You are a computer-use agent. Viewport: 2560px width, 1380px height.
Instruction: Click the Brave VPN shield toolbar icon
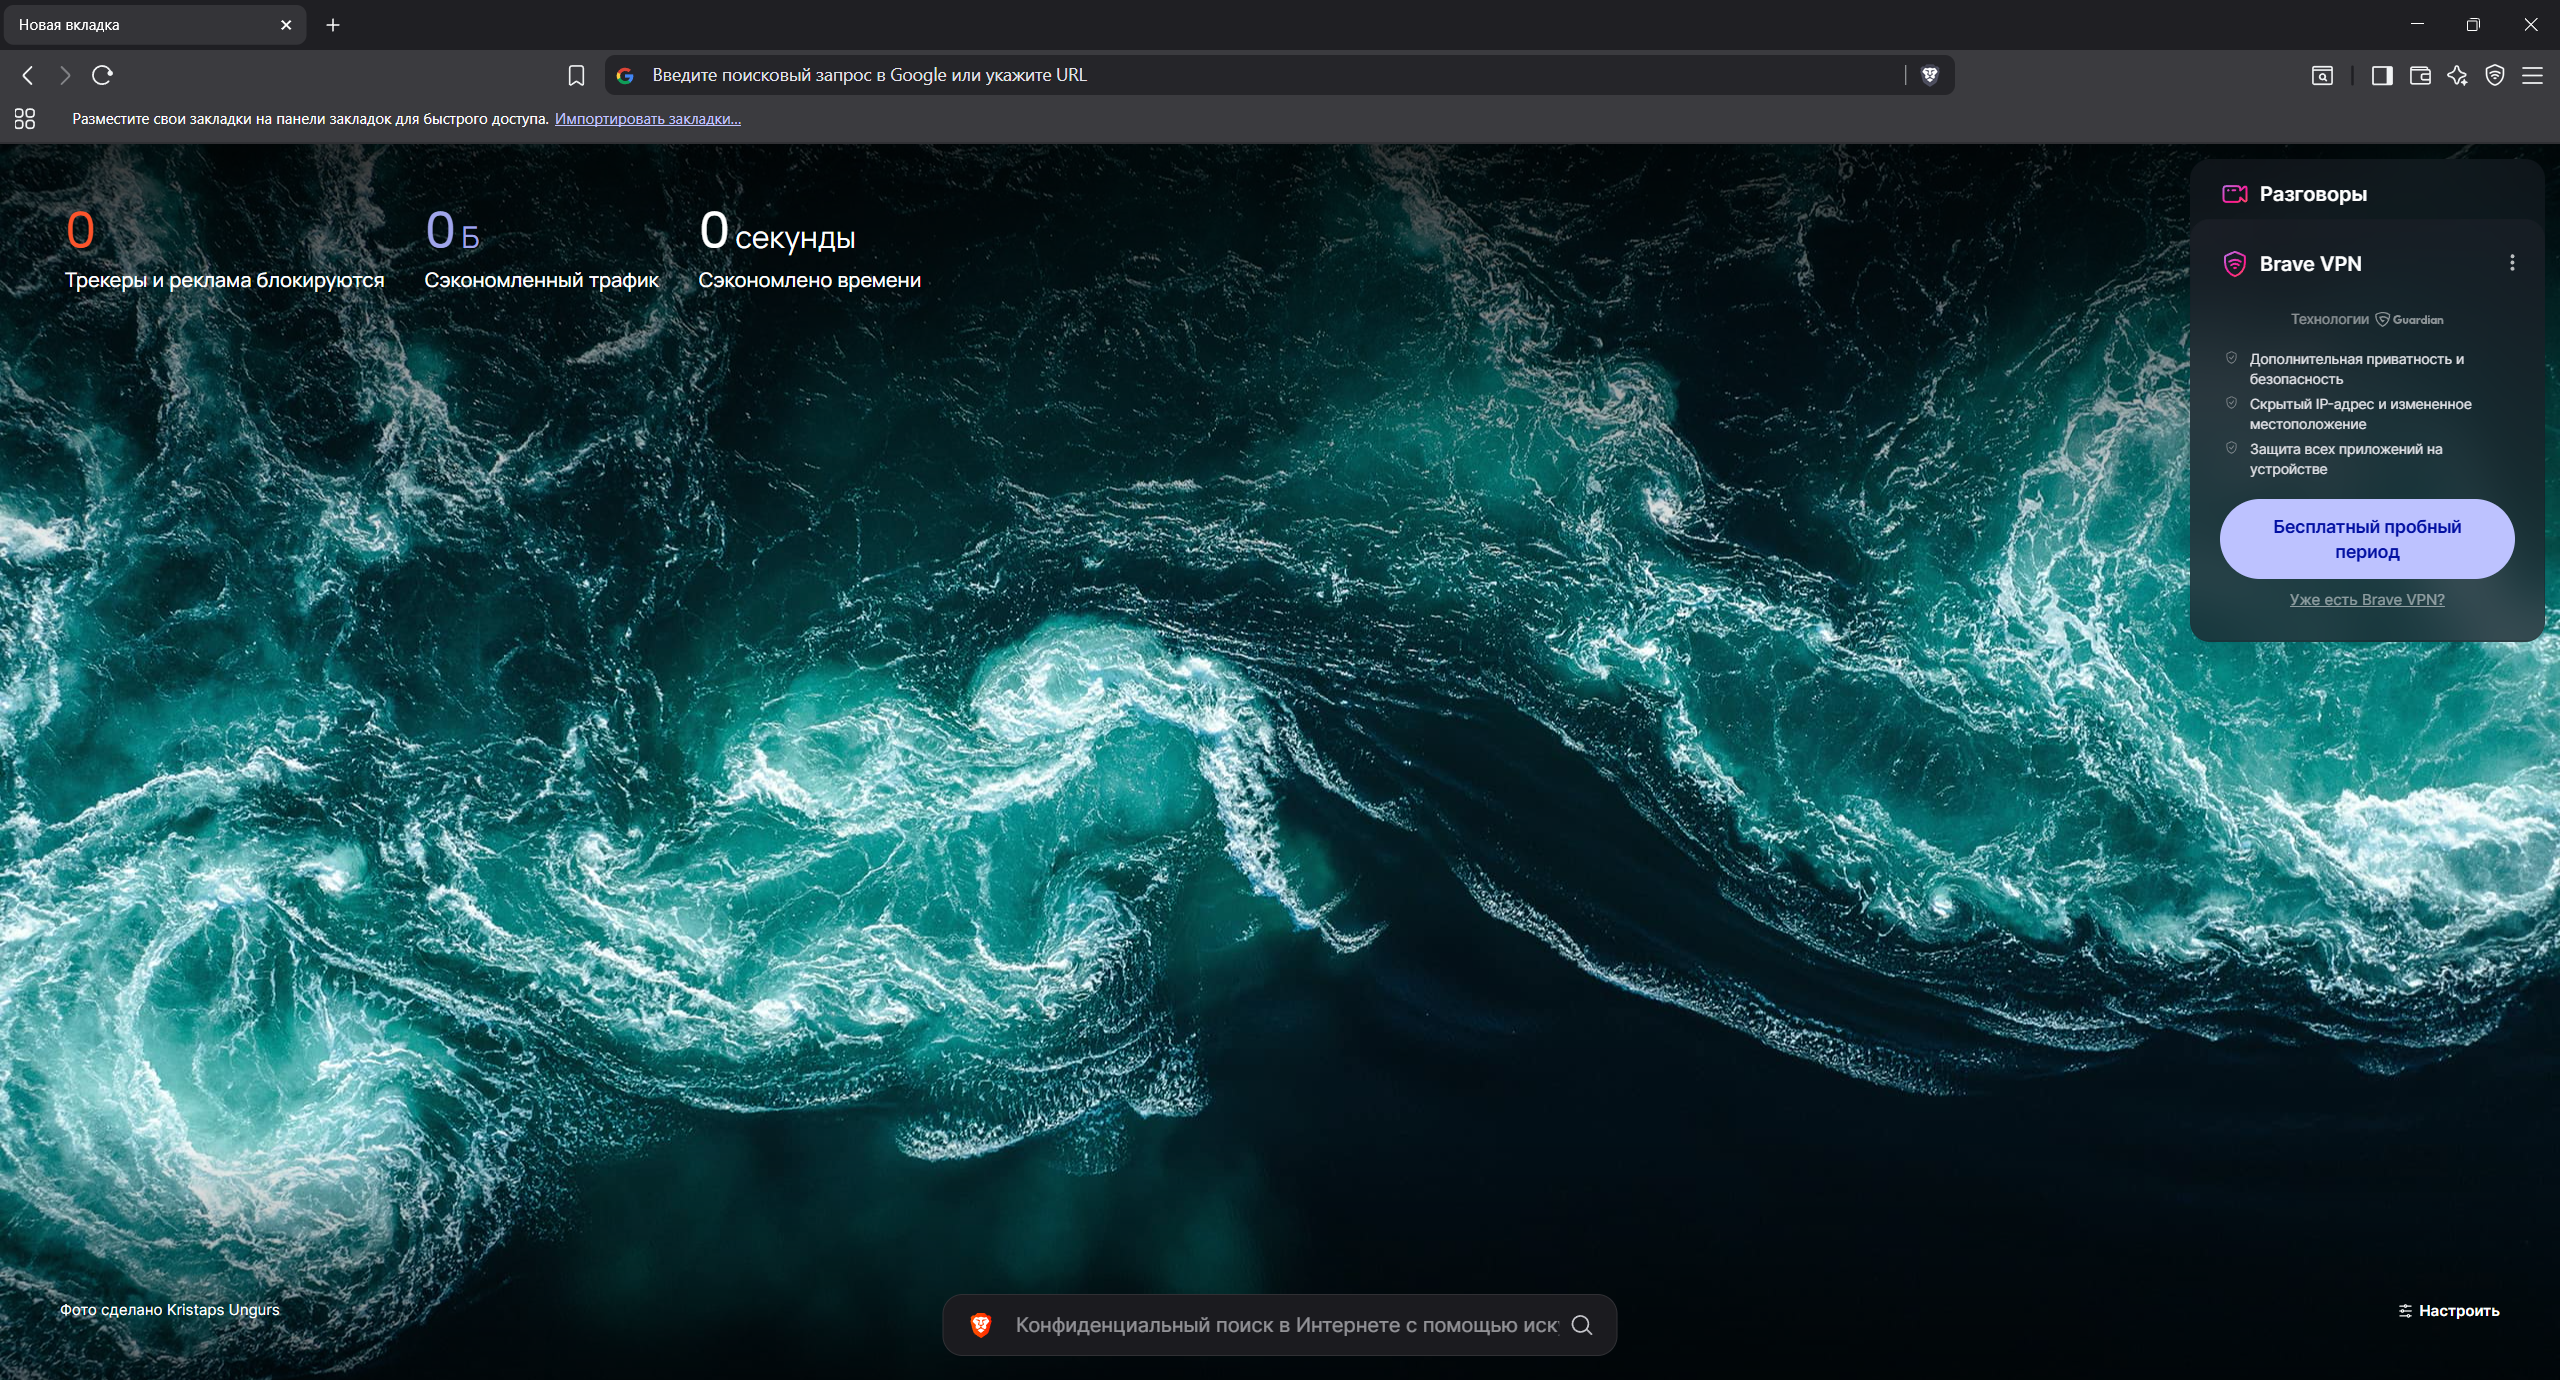2495,75
